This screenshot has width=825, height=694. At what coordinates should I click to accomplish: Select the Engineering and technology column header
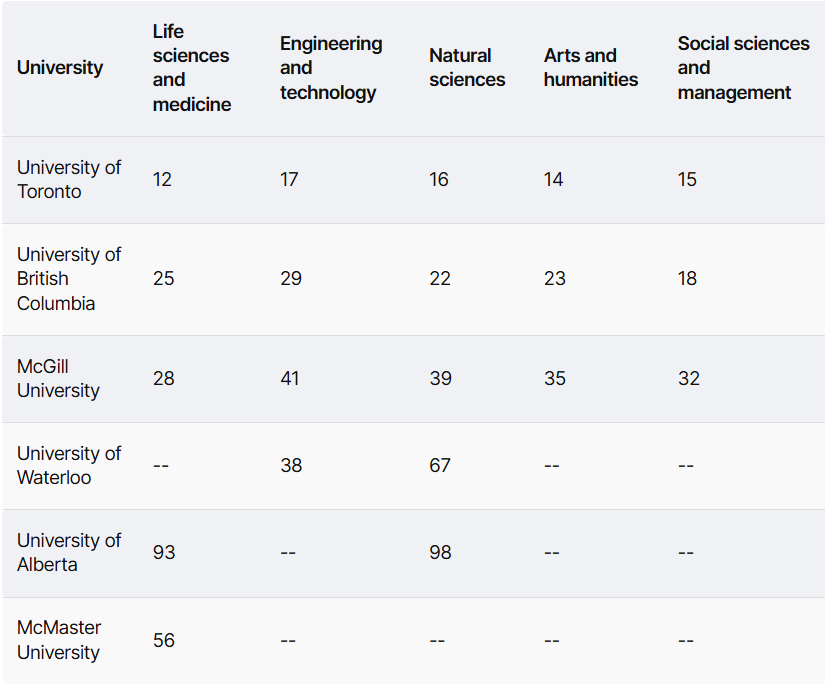point(331,68)
